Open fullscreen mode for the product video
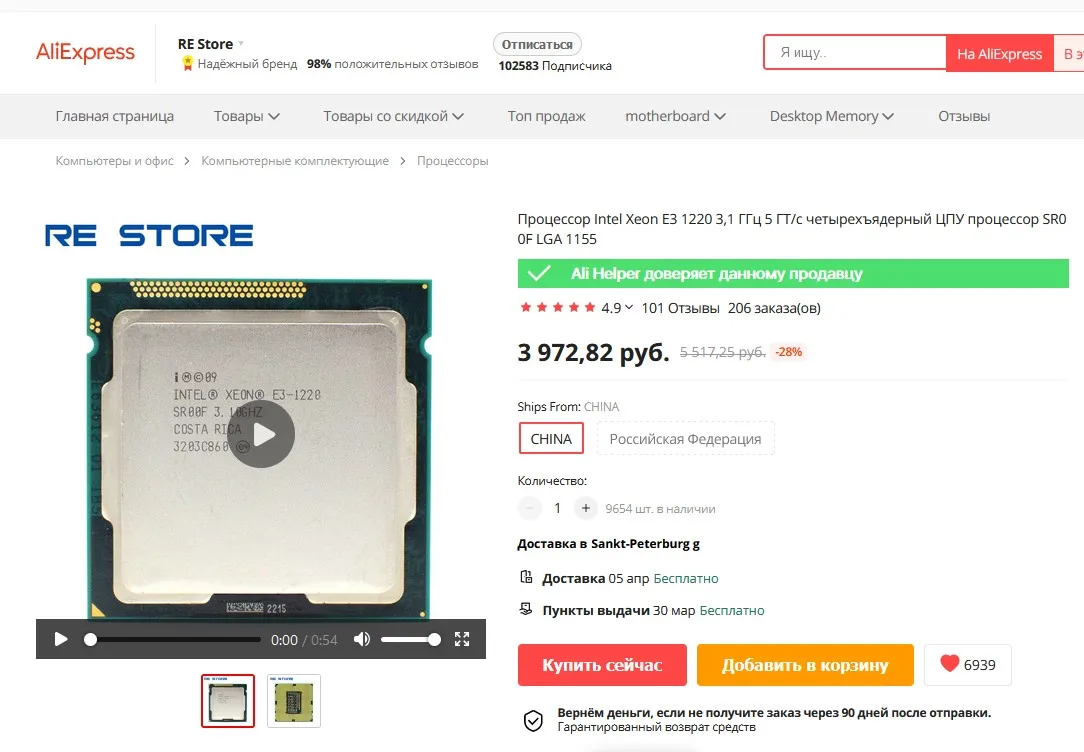The image size is (1084, 752). 462,639
